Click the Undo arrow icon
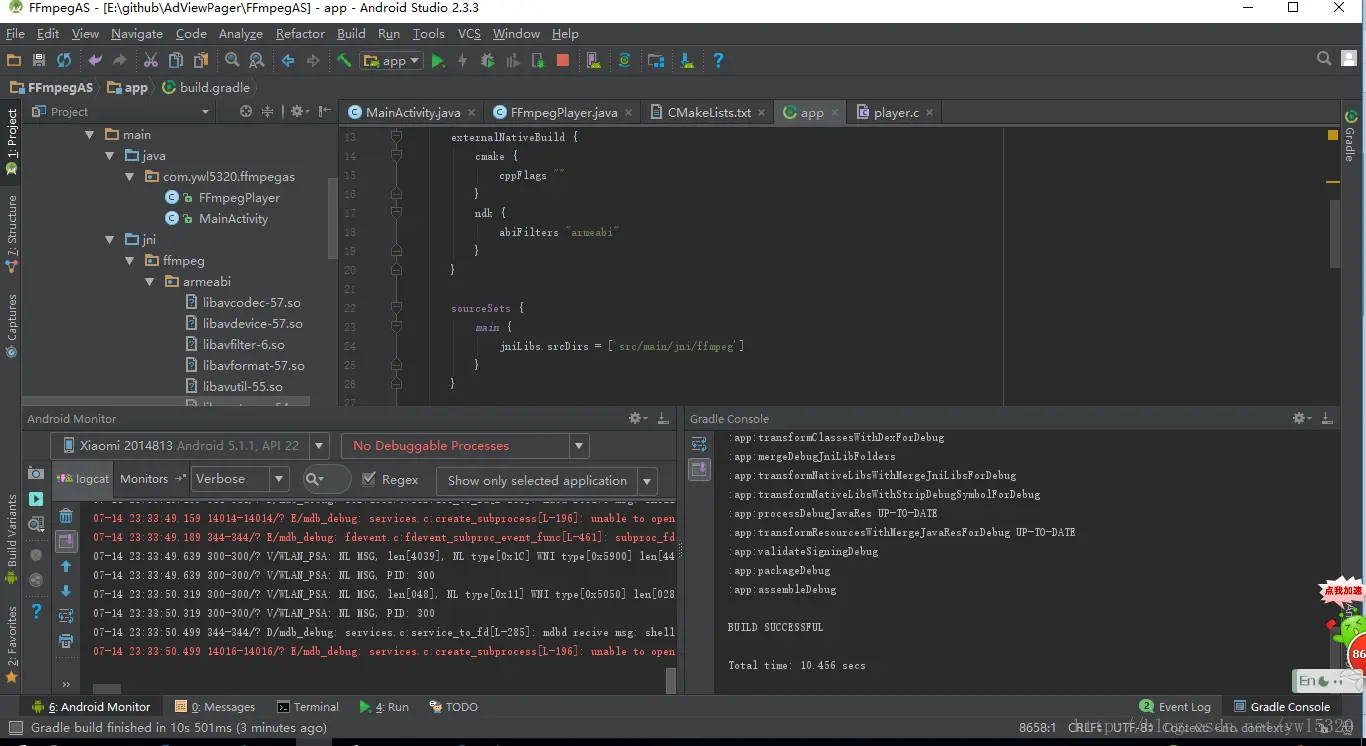Image resolution: width=1366 pixels, height=746 pixels. coord(95,61)
